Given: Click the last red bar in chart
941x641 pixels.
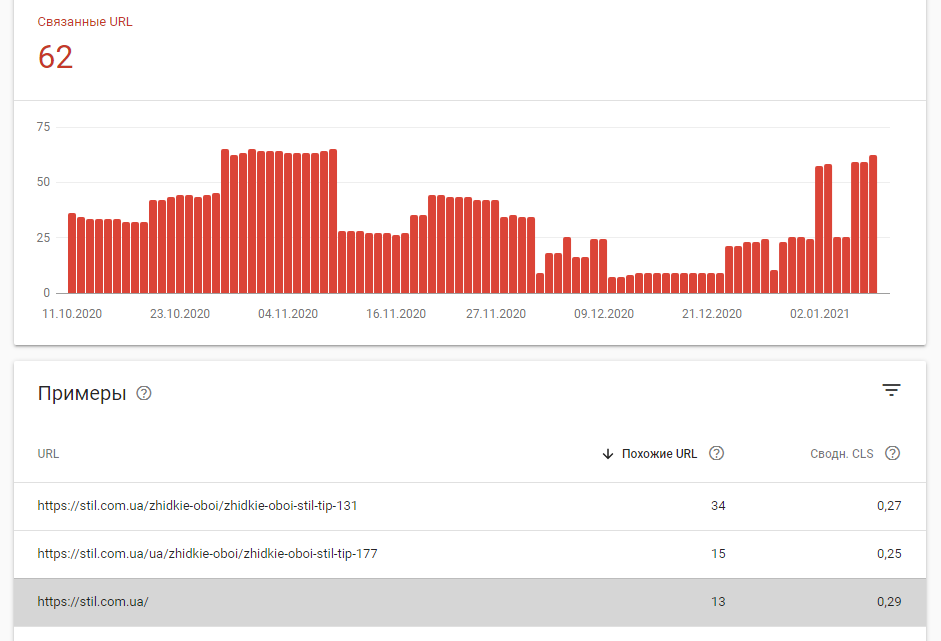Looking at the screenshot, I should (x=873, y=224).
